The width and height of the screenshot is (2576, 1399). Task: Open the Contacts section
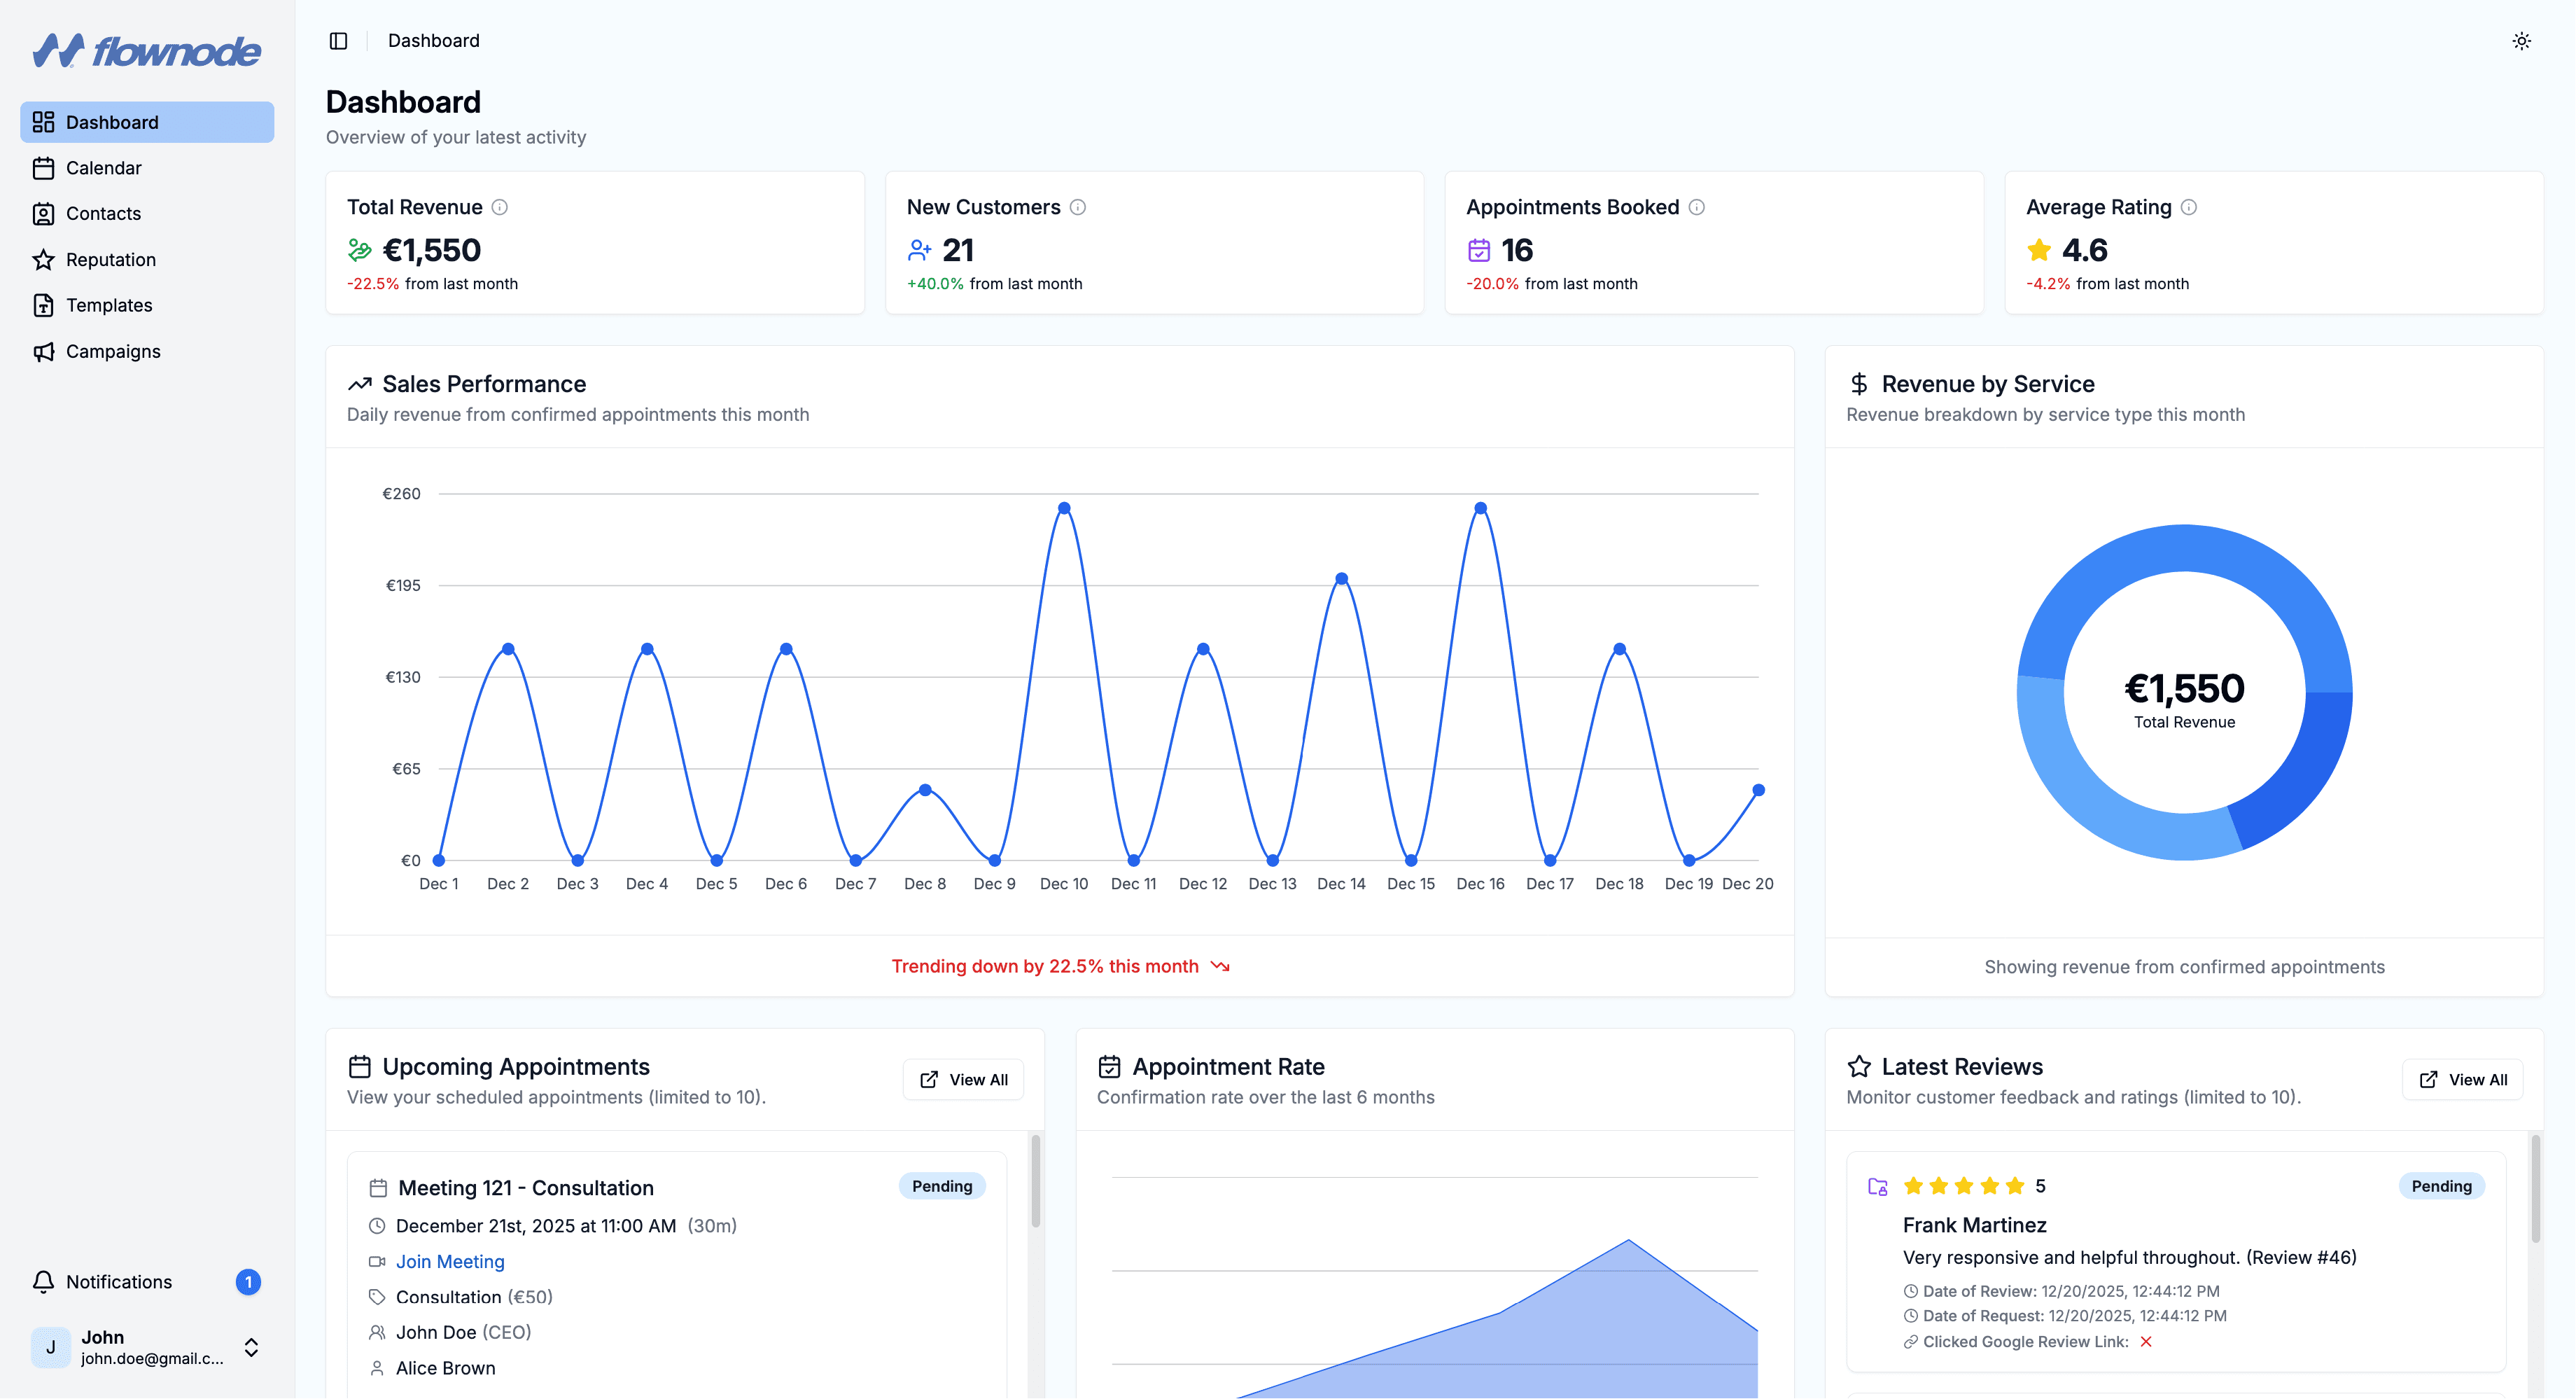[x=103, y=213]
